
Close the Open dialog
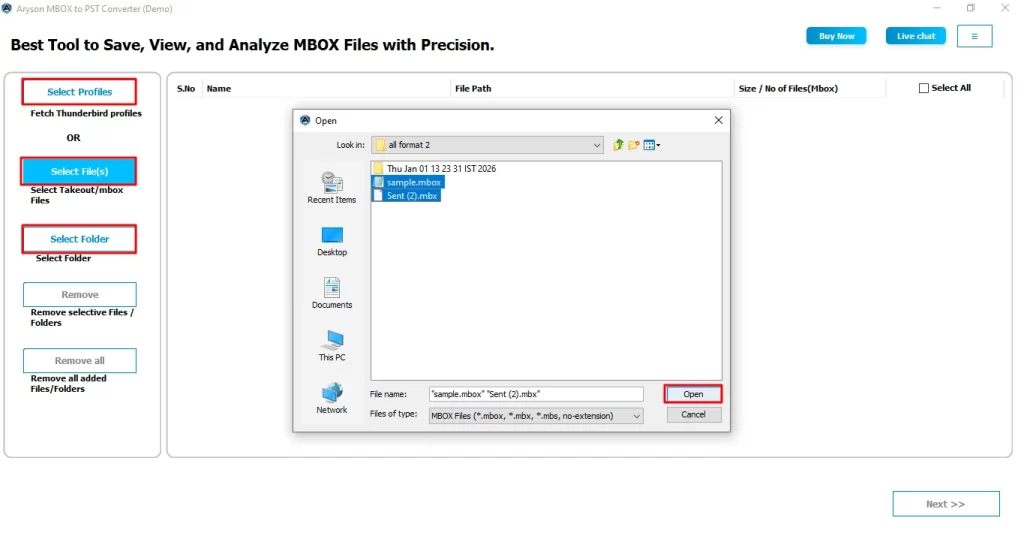coord(718,120)
